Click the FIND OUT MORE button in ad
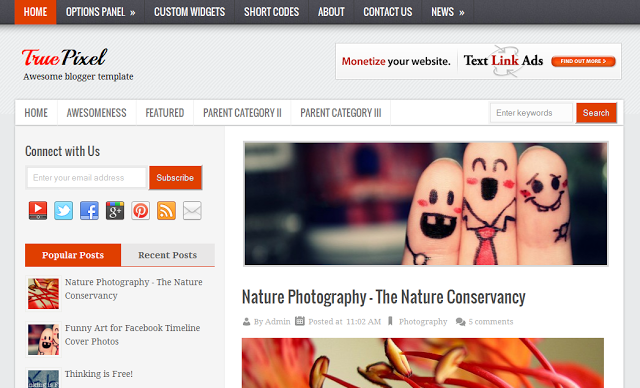This screenshot has height=388, width=640. [583, 61]
